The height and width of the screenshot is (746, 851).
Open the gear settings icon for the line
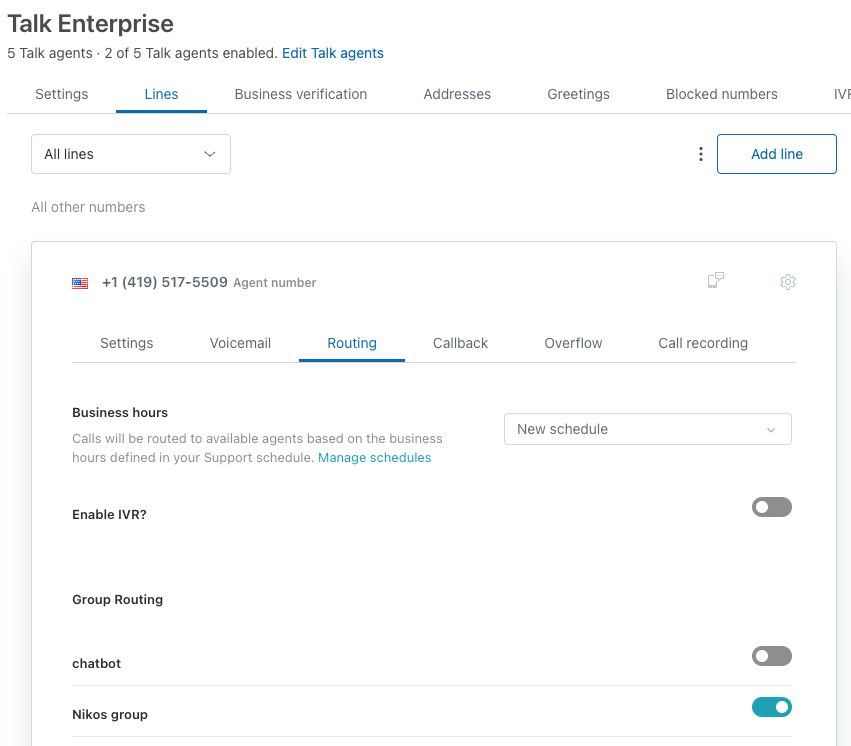(x=788, y=282)
